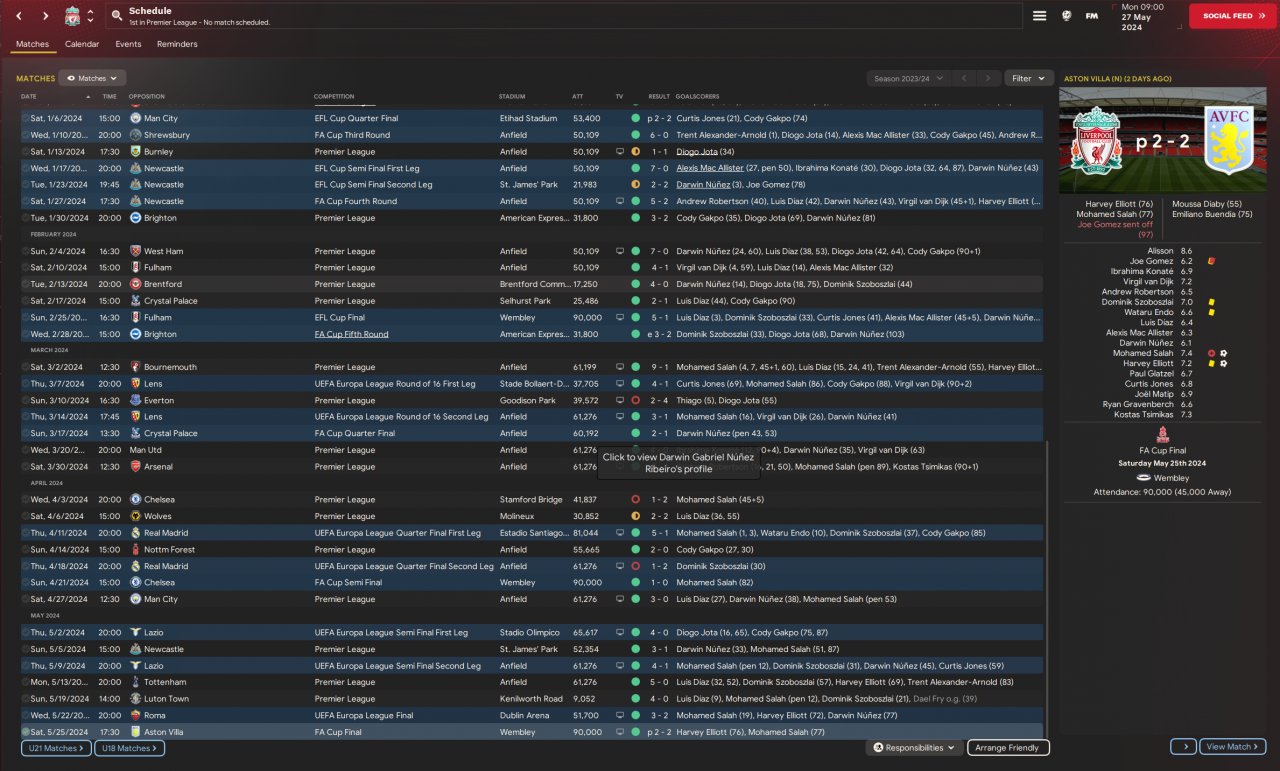
Task: Click the View Match button
Action: 1233,747
